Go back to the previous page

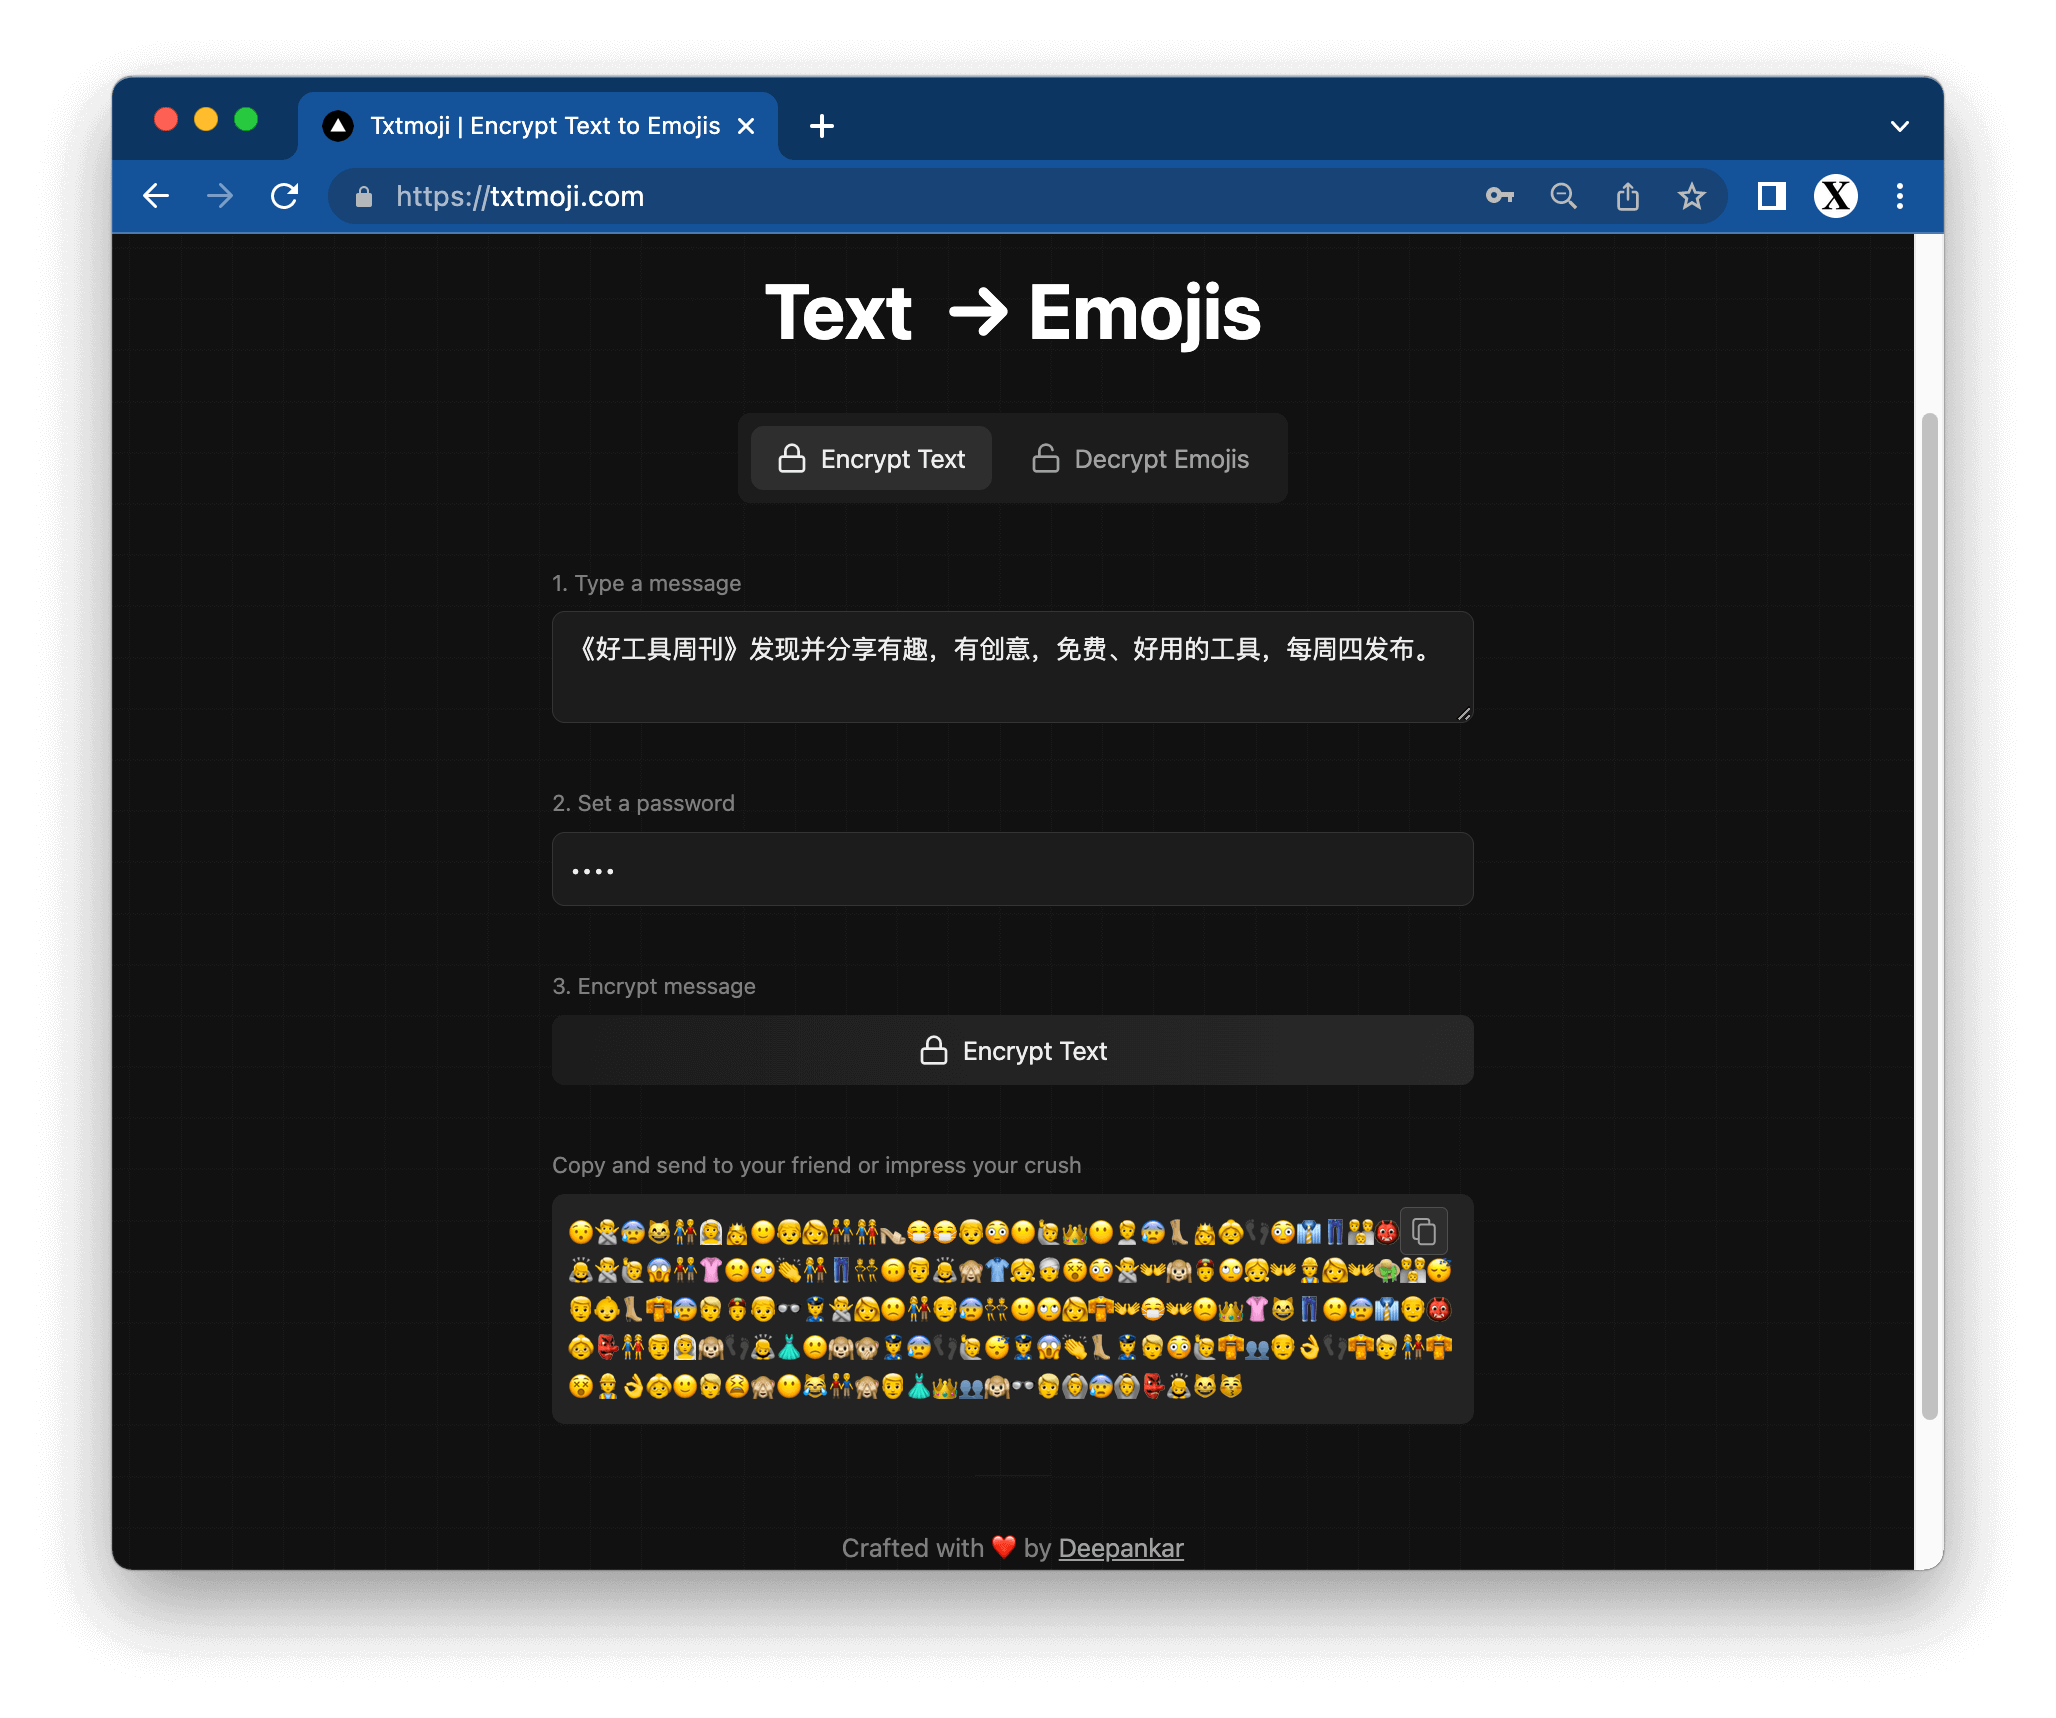157,196
